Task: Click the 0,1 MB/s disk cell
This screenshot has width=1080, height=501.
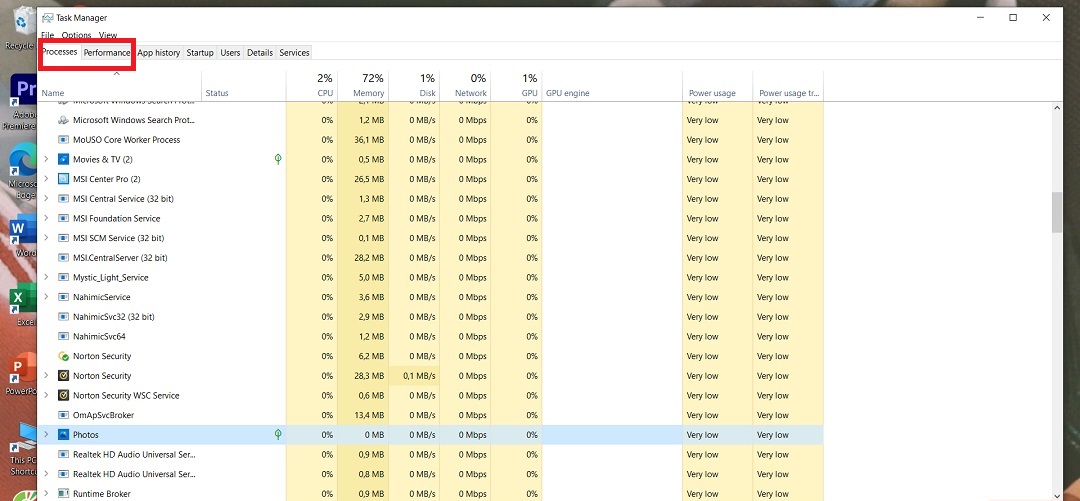Action: click(x=414, y=376)
